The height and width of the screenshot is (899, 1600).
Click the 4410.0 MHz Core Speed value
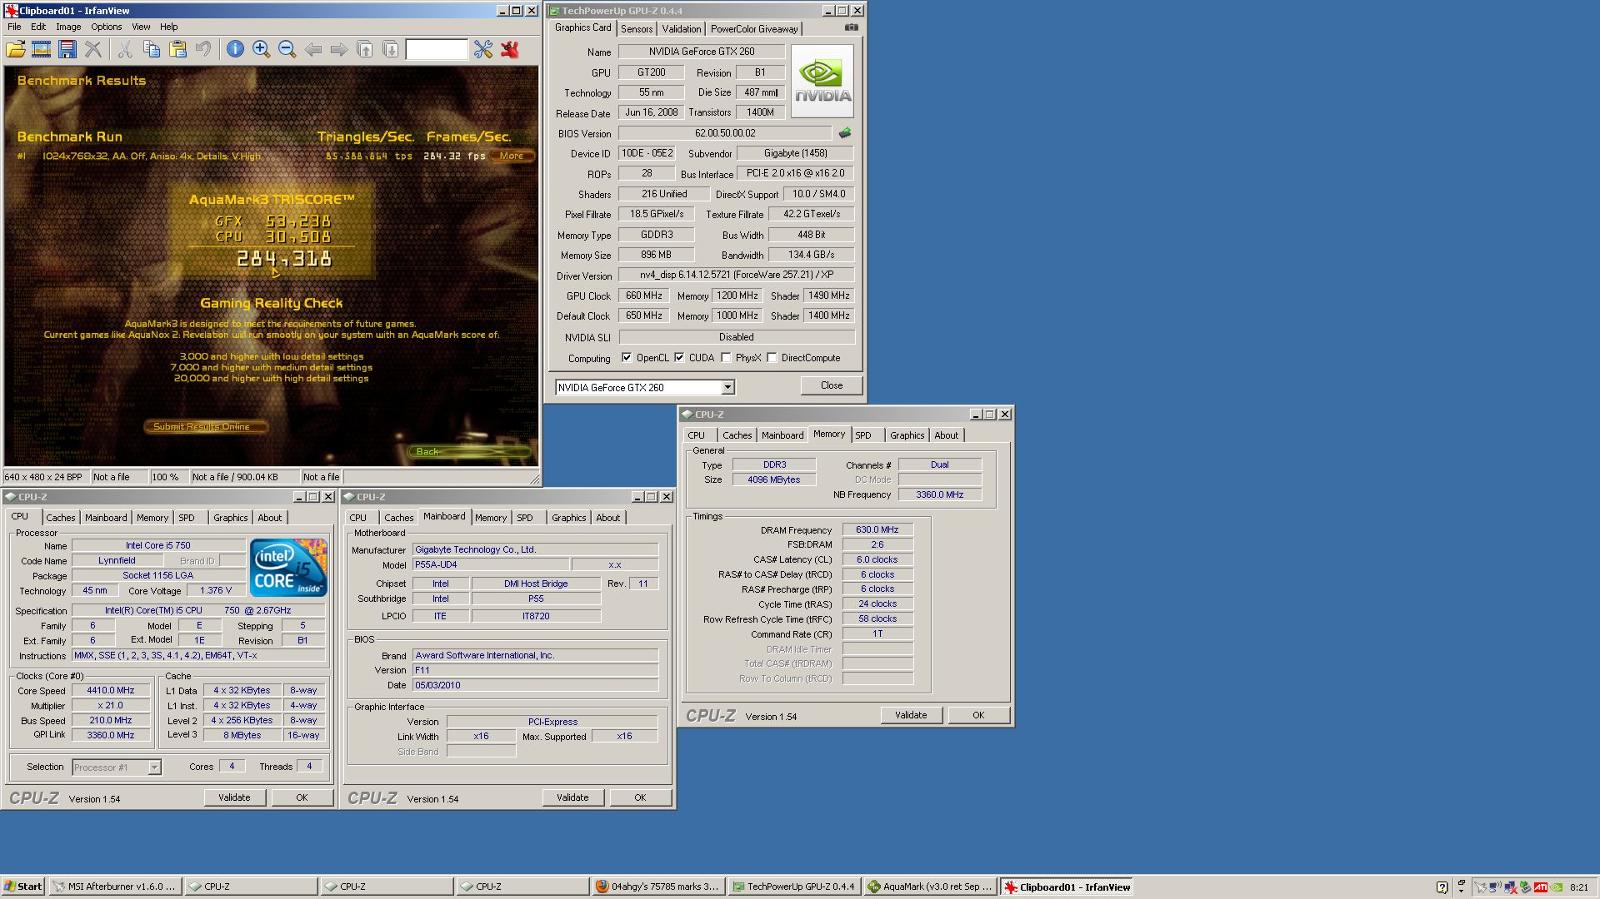tap(110, 691)
